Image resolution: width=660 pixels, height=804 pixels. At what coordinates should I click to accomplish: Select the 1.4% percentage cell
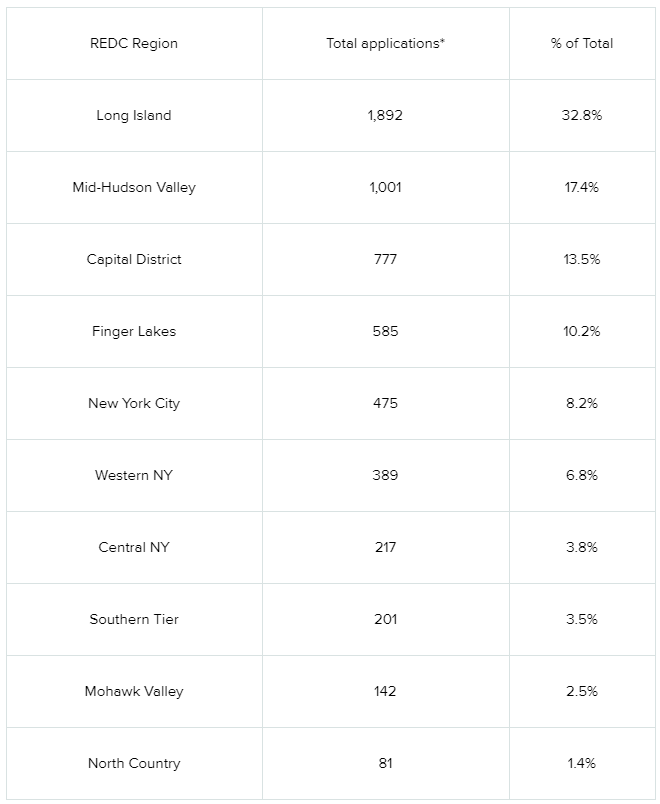point(582,763)
